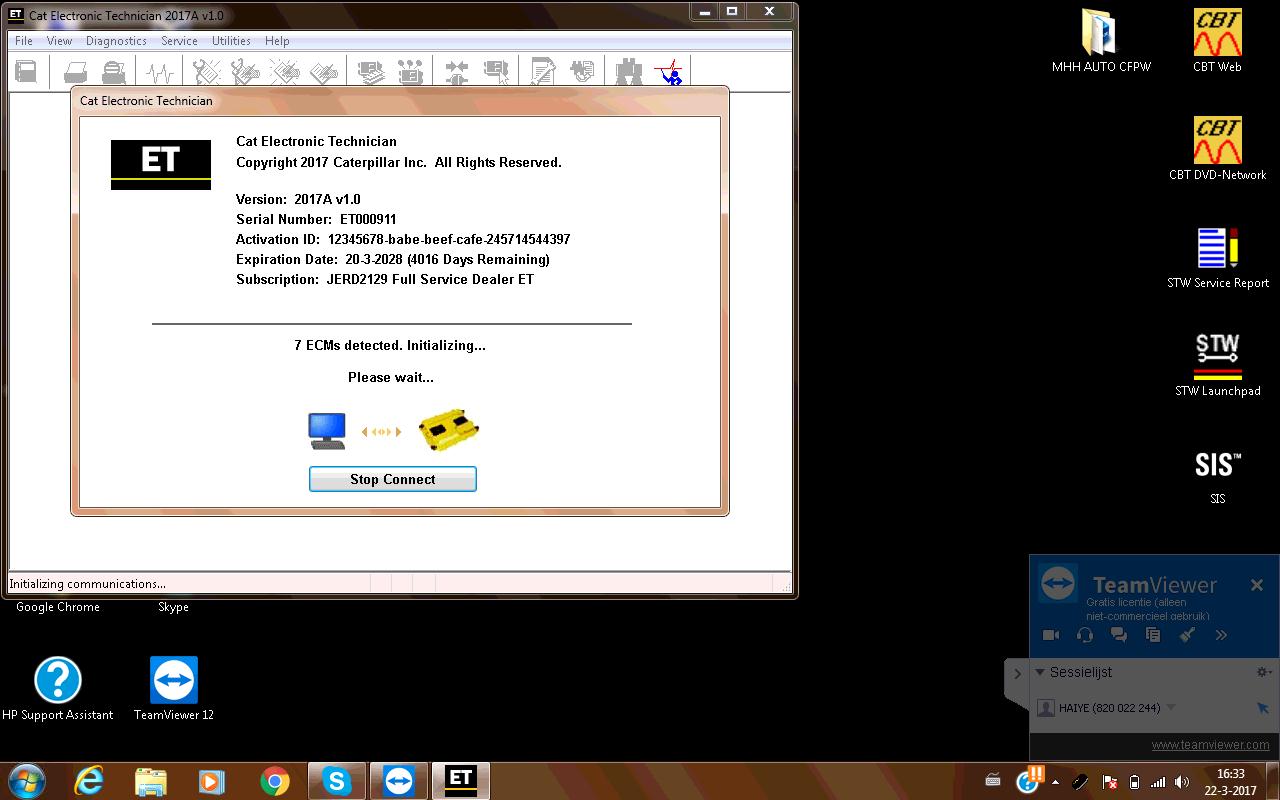Click the configuration tool toolbar icon
Screen dimensions: 1280x800
[x=410, y=72]
